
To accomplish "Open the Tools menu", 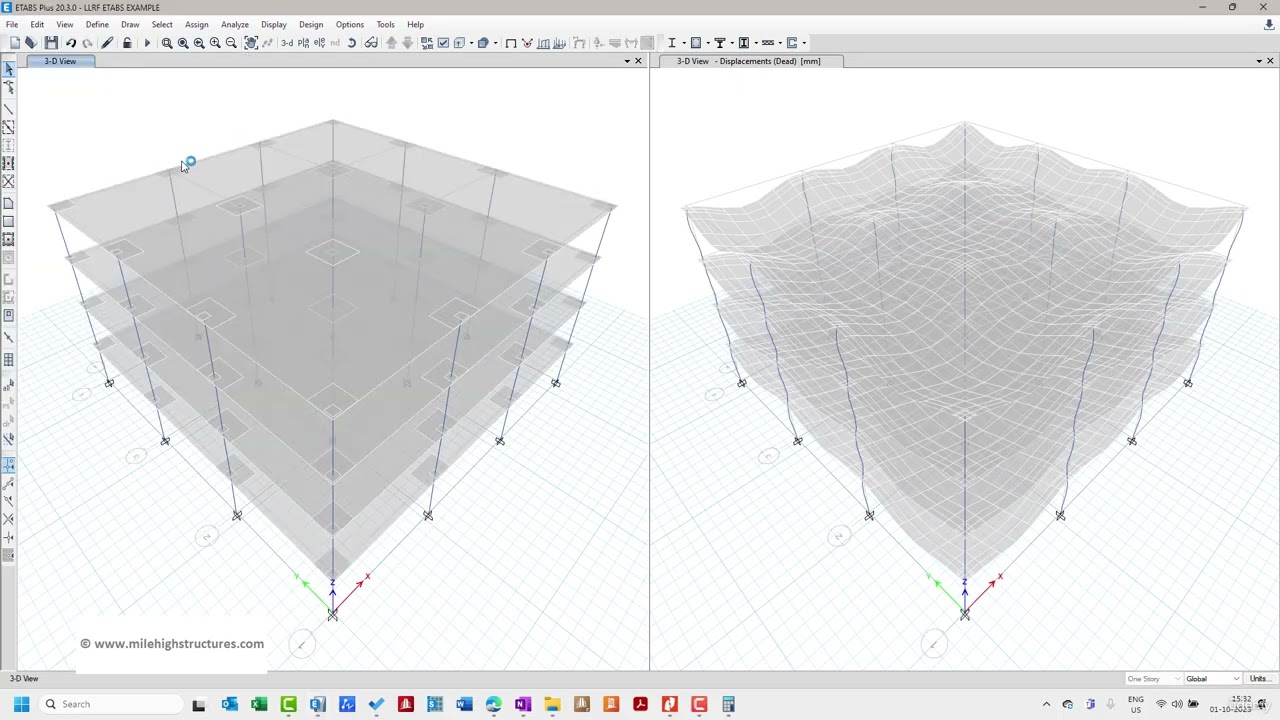I will [x=385, y=24].
